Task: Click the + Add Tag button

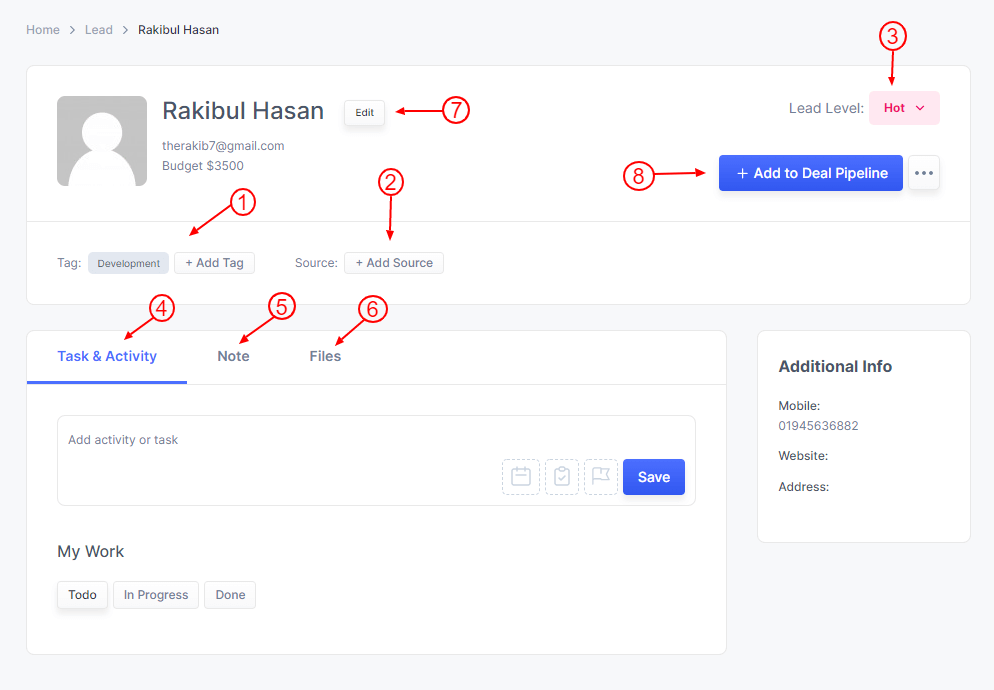Action: pyautogui.click(x=214, y=262)
